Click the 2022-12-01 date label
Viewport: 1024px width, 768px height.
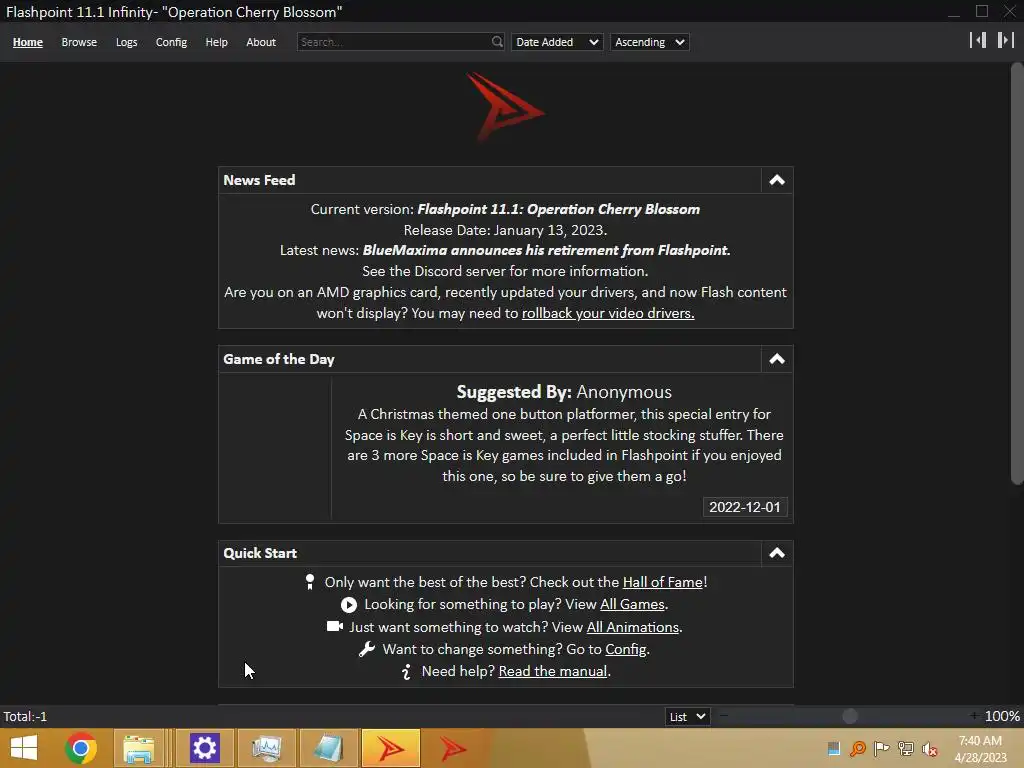point(744,507)
